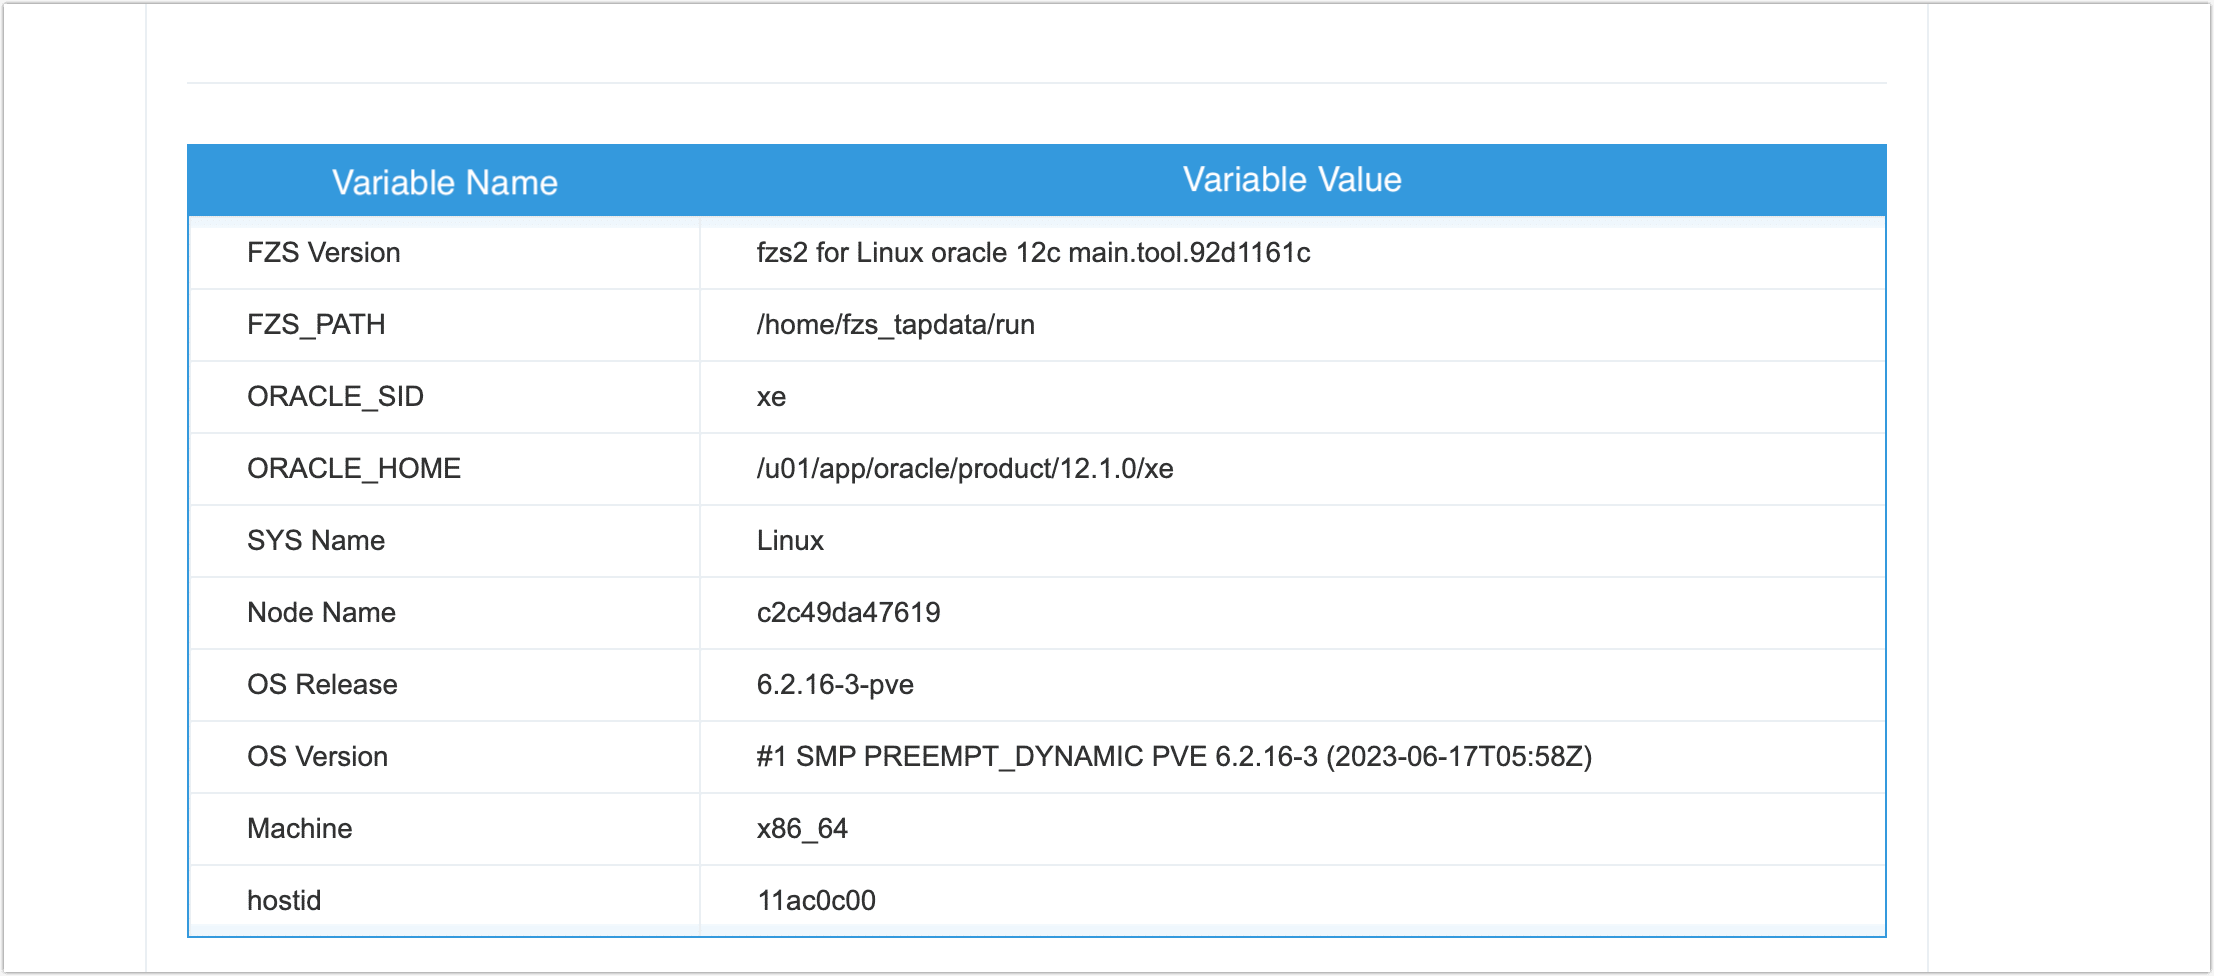Select the /home/fzs_tapdata/run path value
Viewport: 2214px width, 976px height.
896,325
